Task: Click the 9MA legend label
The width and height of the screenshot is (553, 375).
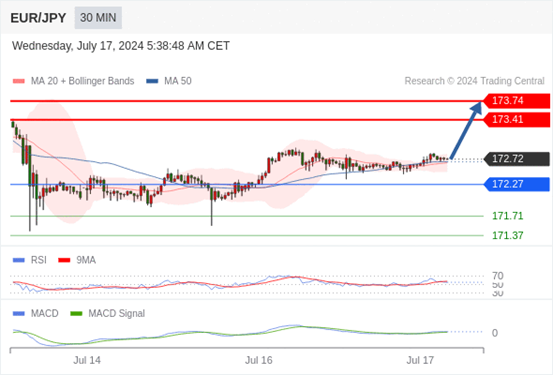Action: pos(86,260)
